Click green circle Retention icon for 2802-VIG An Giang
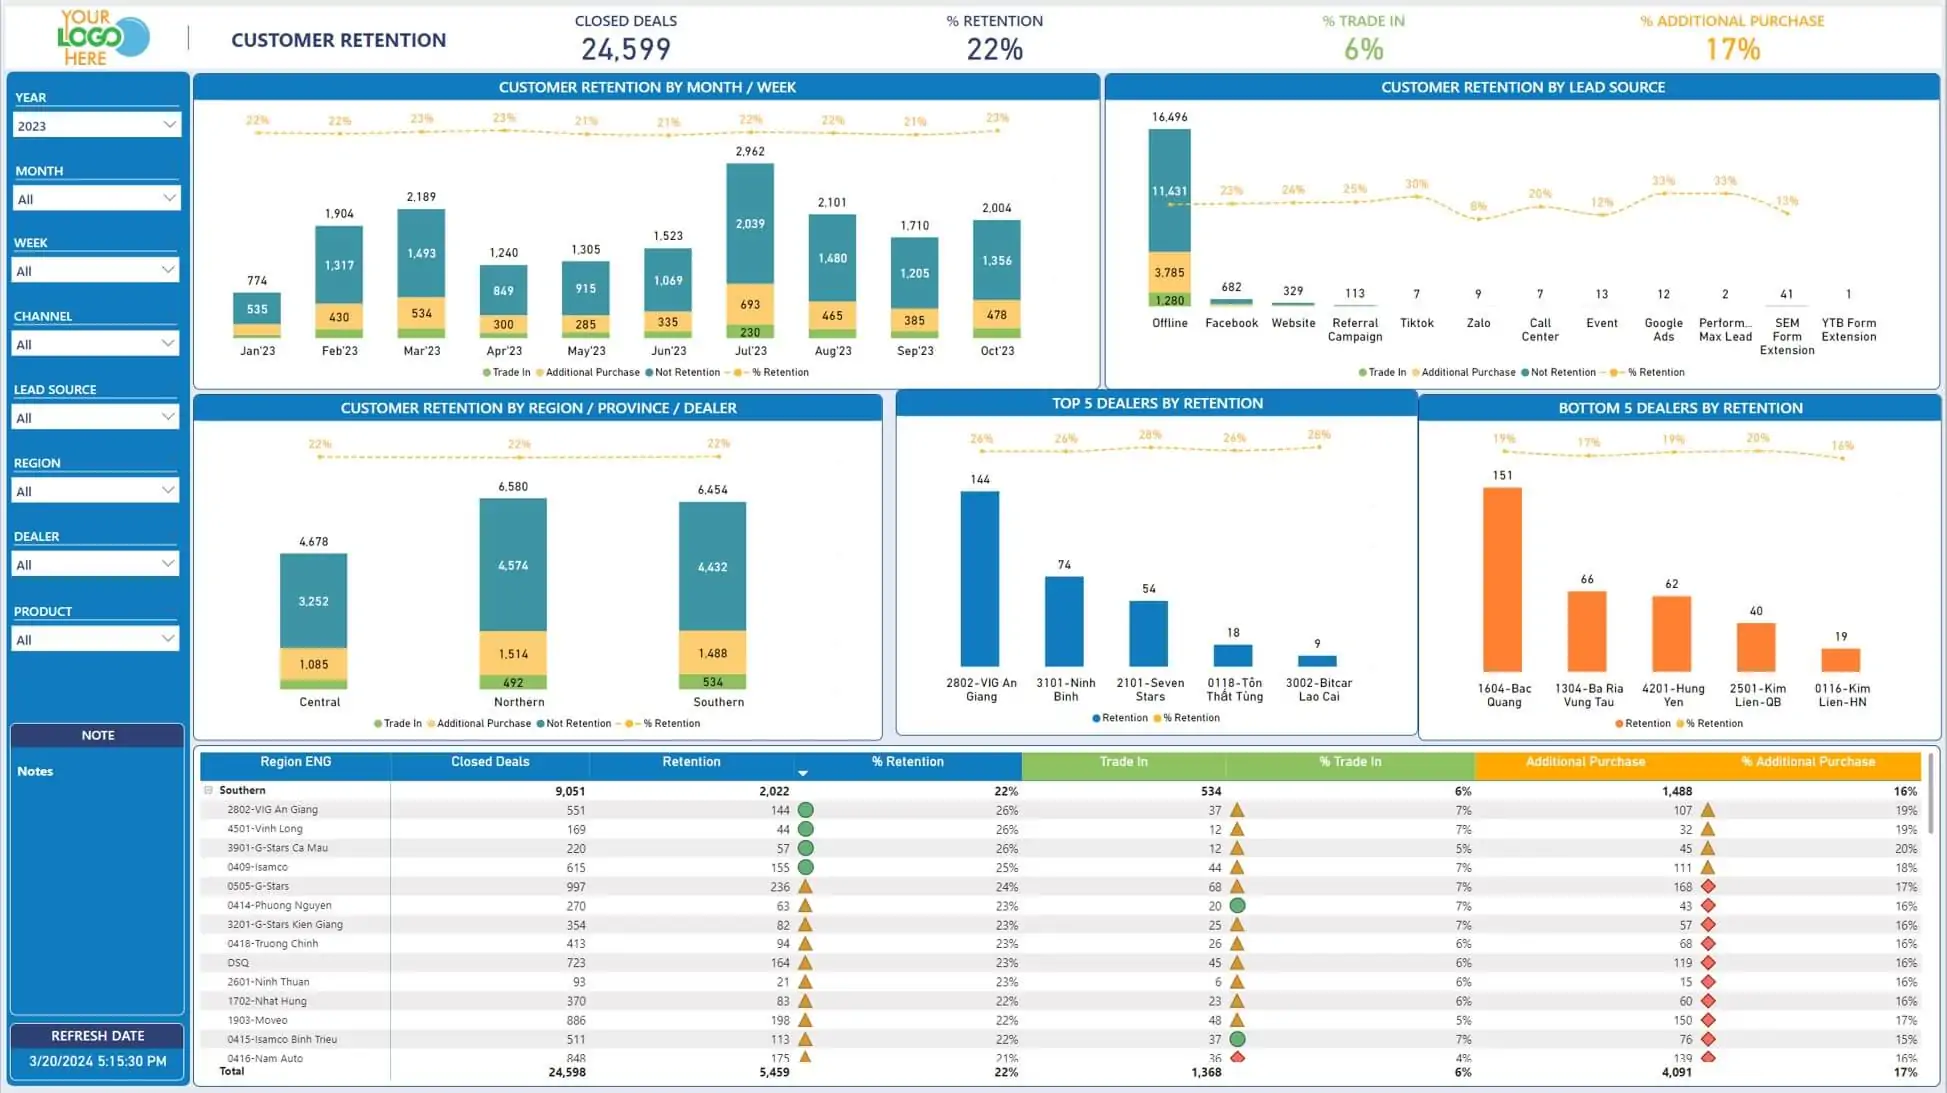The height and width of the screenshot is (1093, 1947). pos(805,810)
